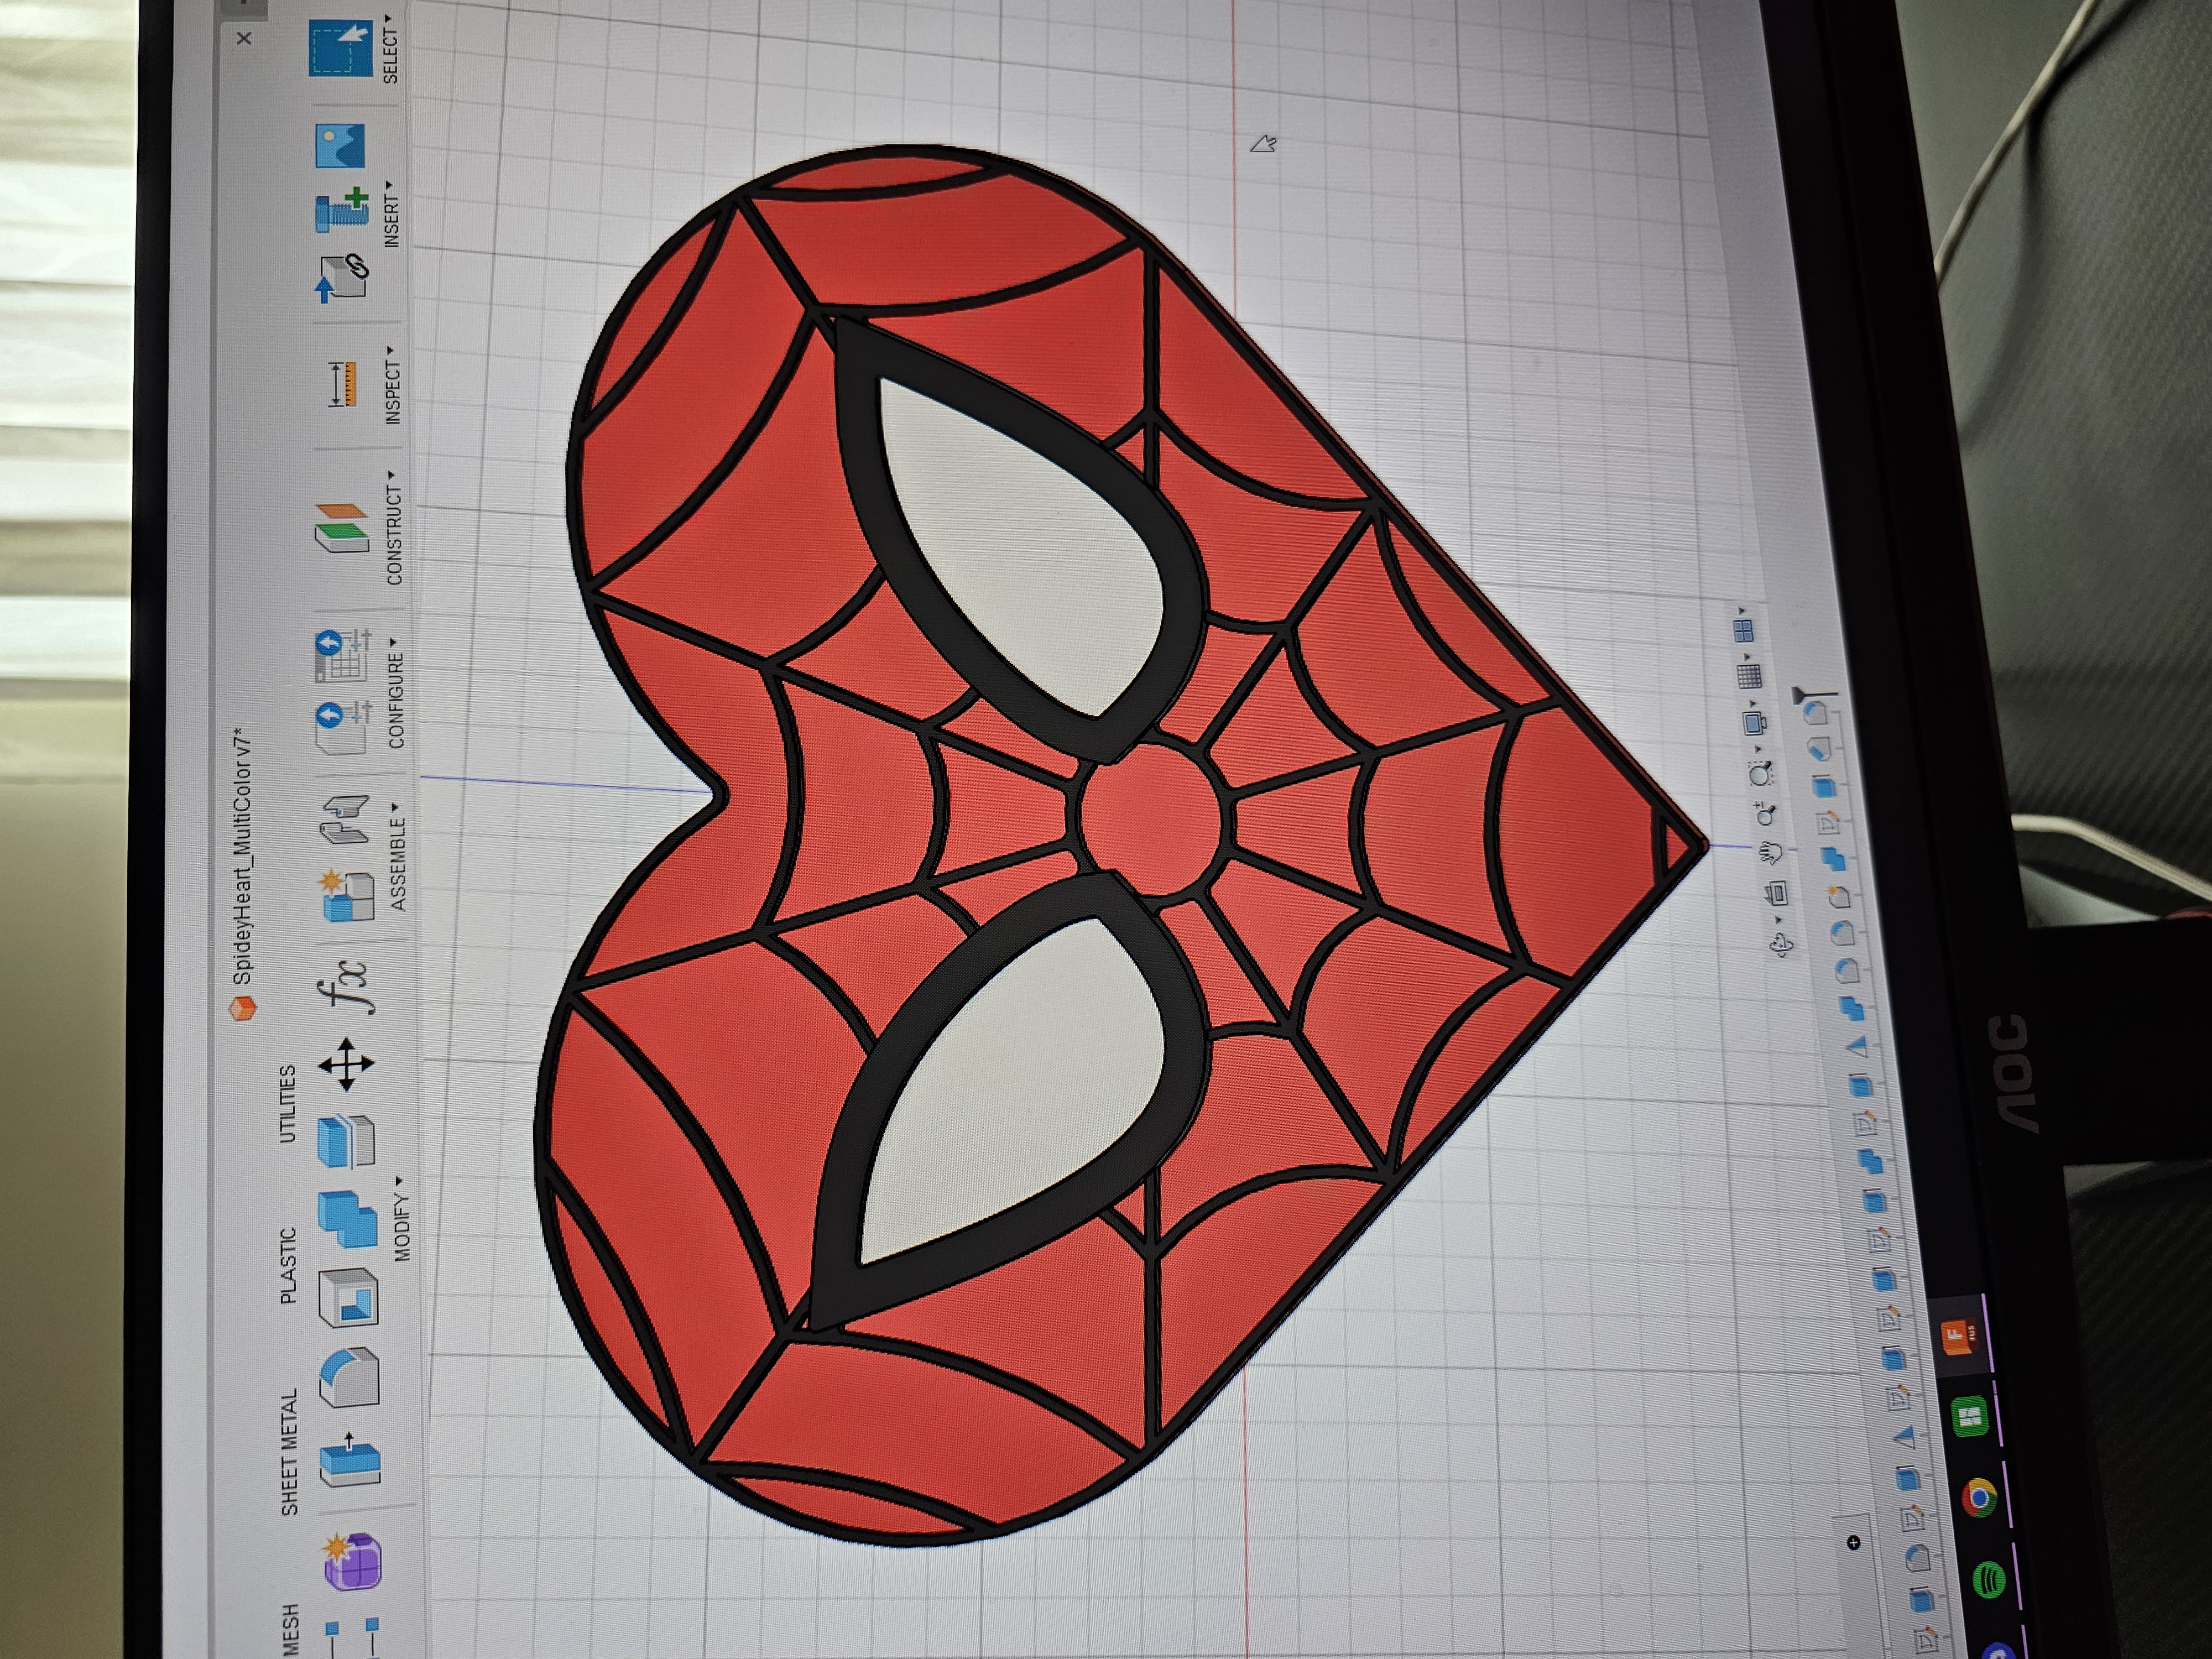2212x1659 pixels.
Task: Expand the CONFIGURE dropdown
Action: [x=396, y=693]
